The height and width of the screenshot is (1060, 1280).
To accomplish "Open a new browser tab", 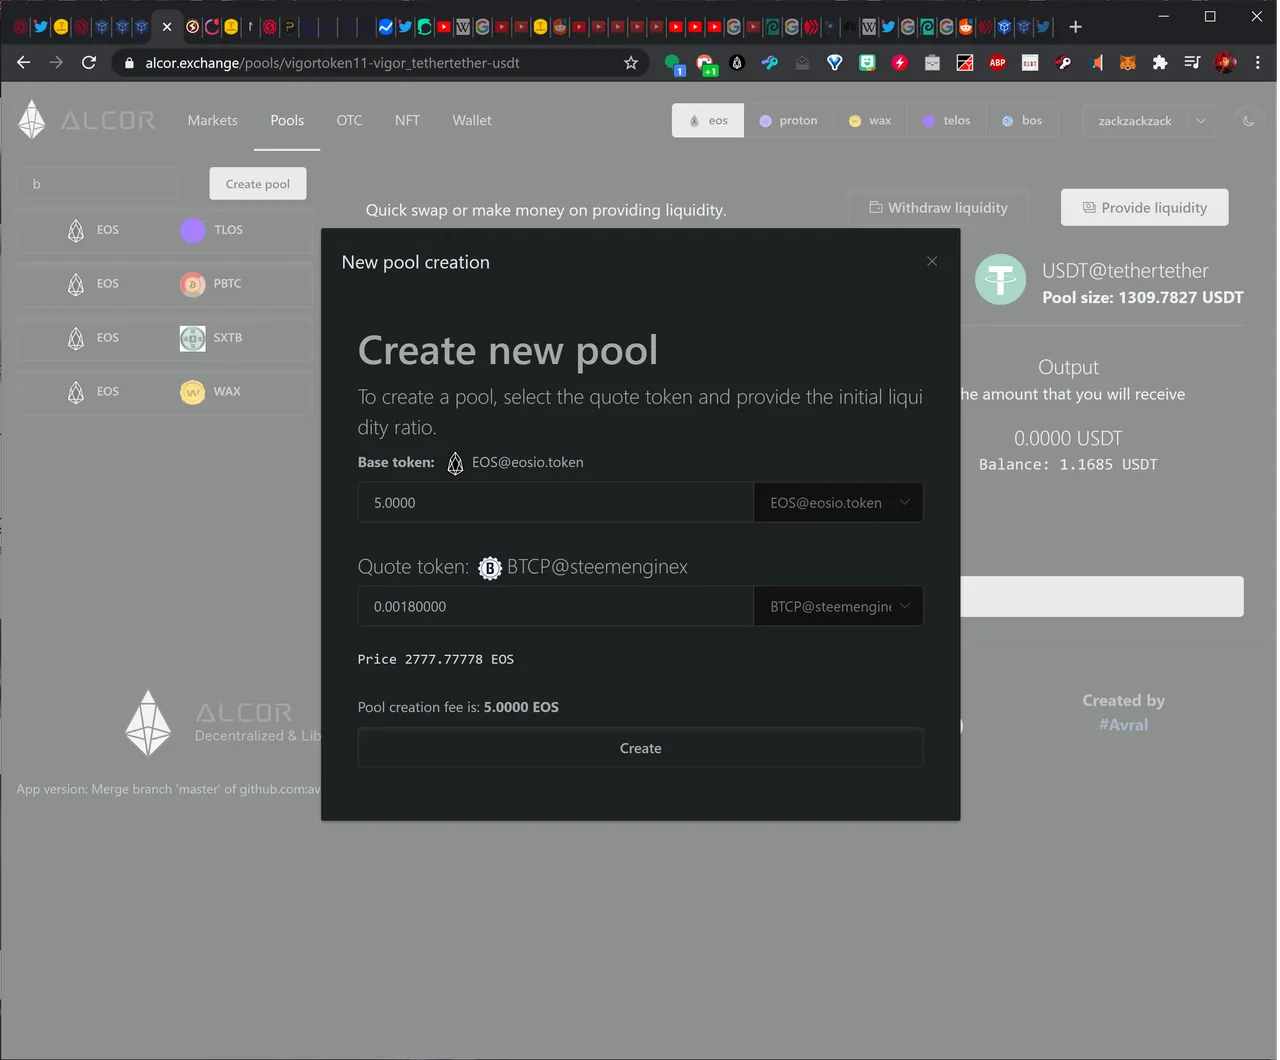I will [1076, 27].
